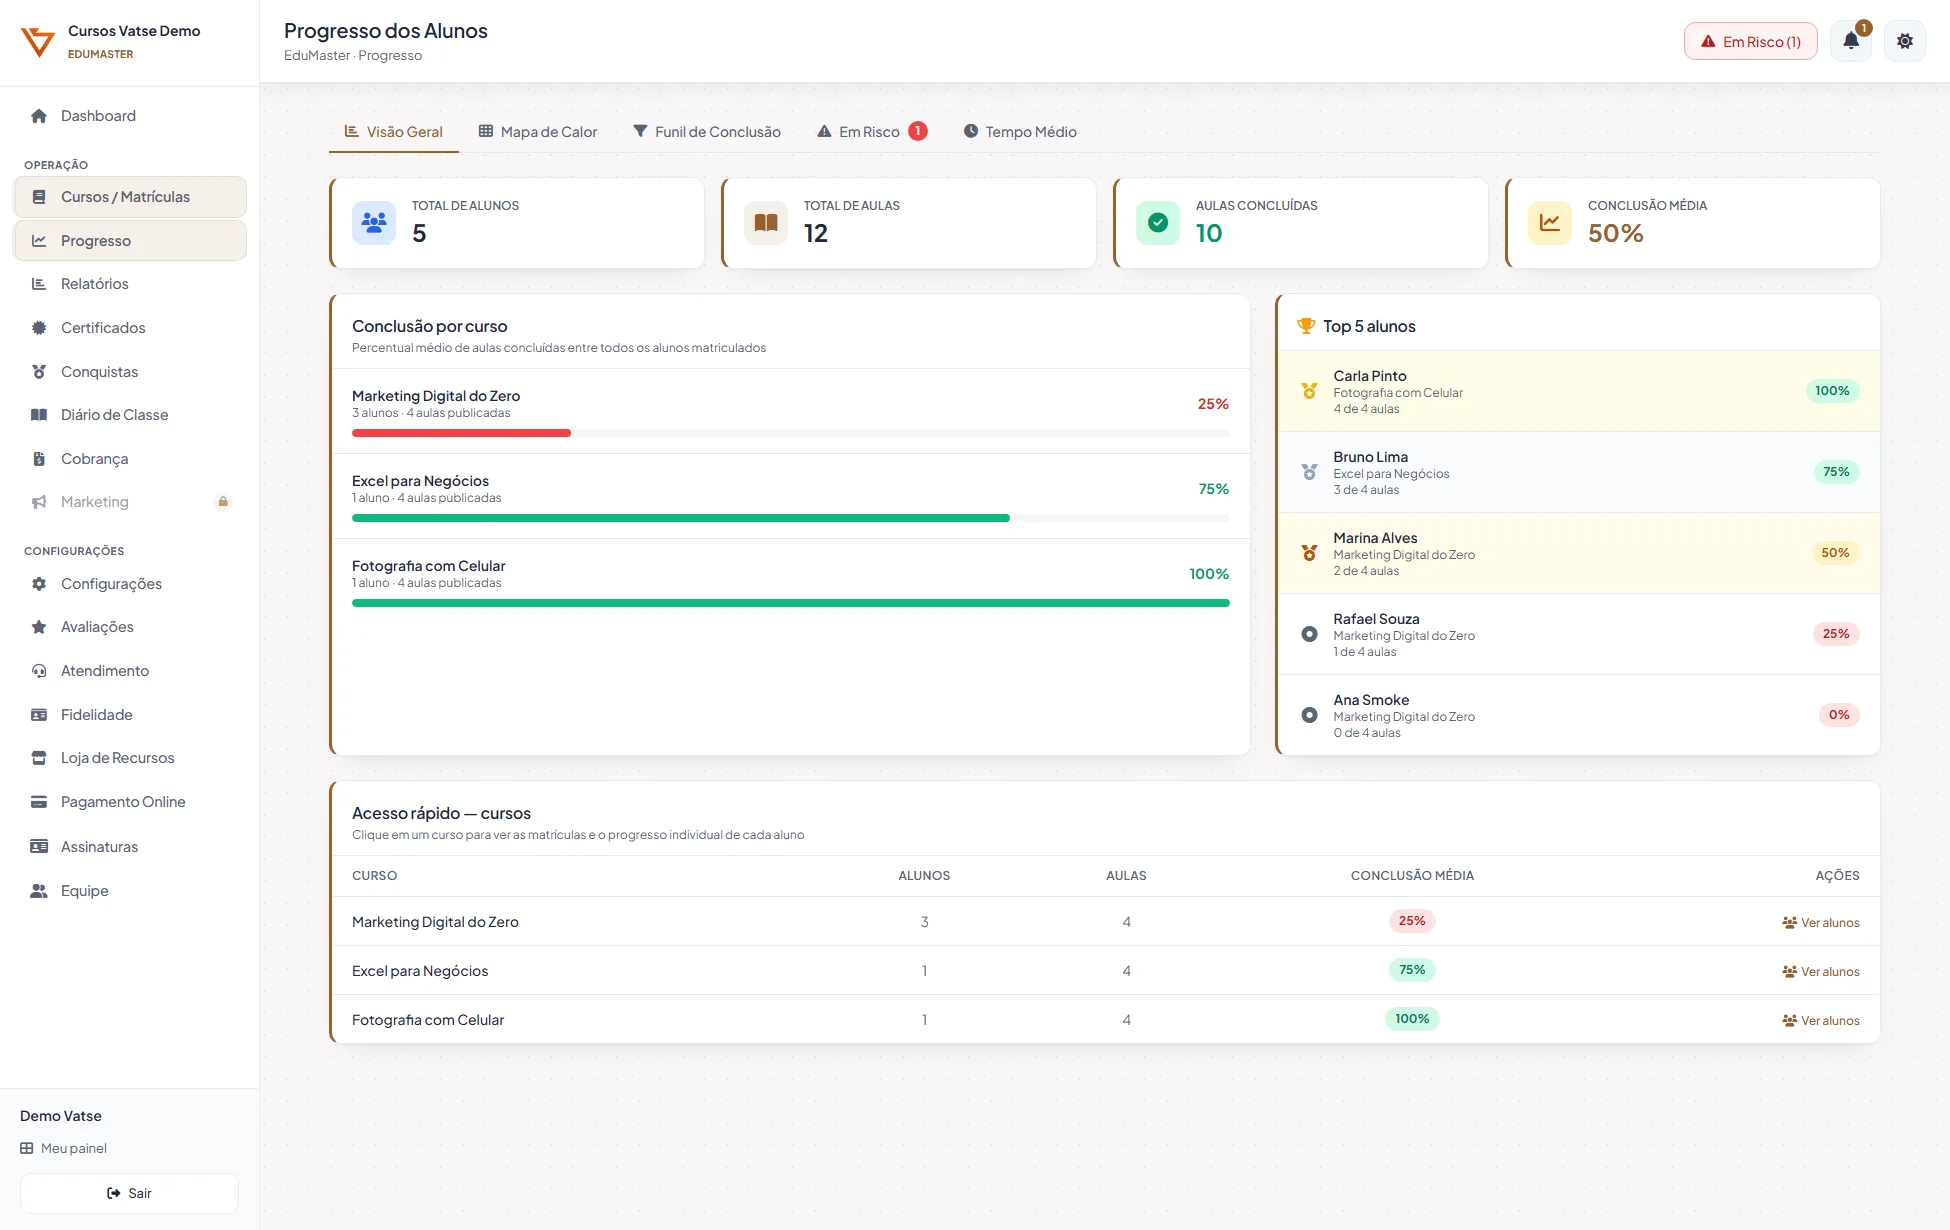Click the ALUNOS column header
1950x1230 pixels.
point(924,876)
